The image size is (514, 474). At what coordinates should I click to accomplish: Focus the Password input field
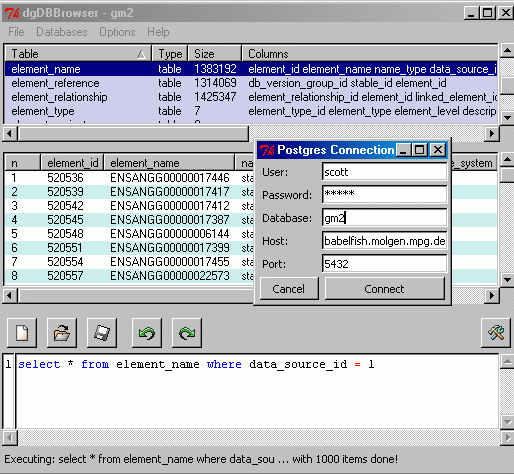384,194
